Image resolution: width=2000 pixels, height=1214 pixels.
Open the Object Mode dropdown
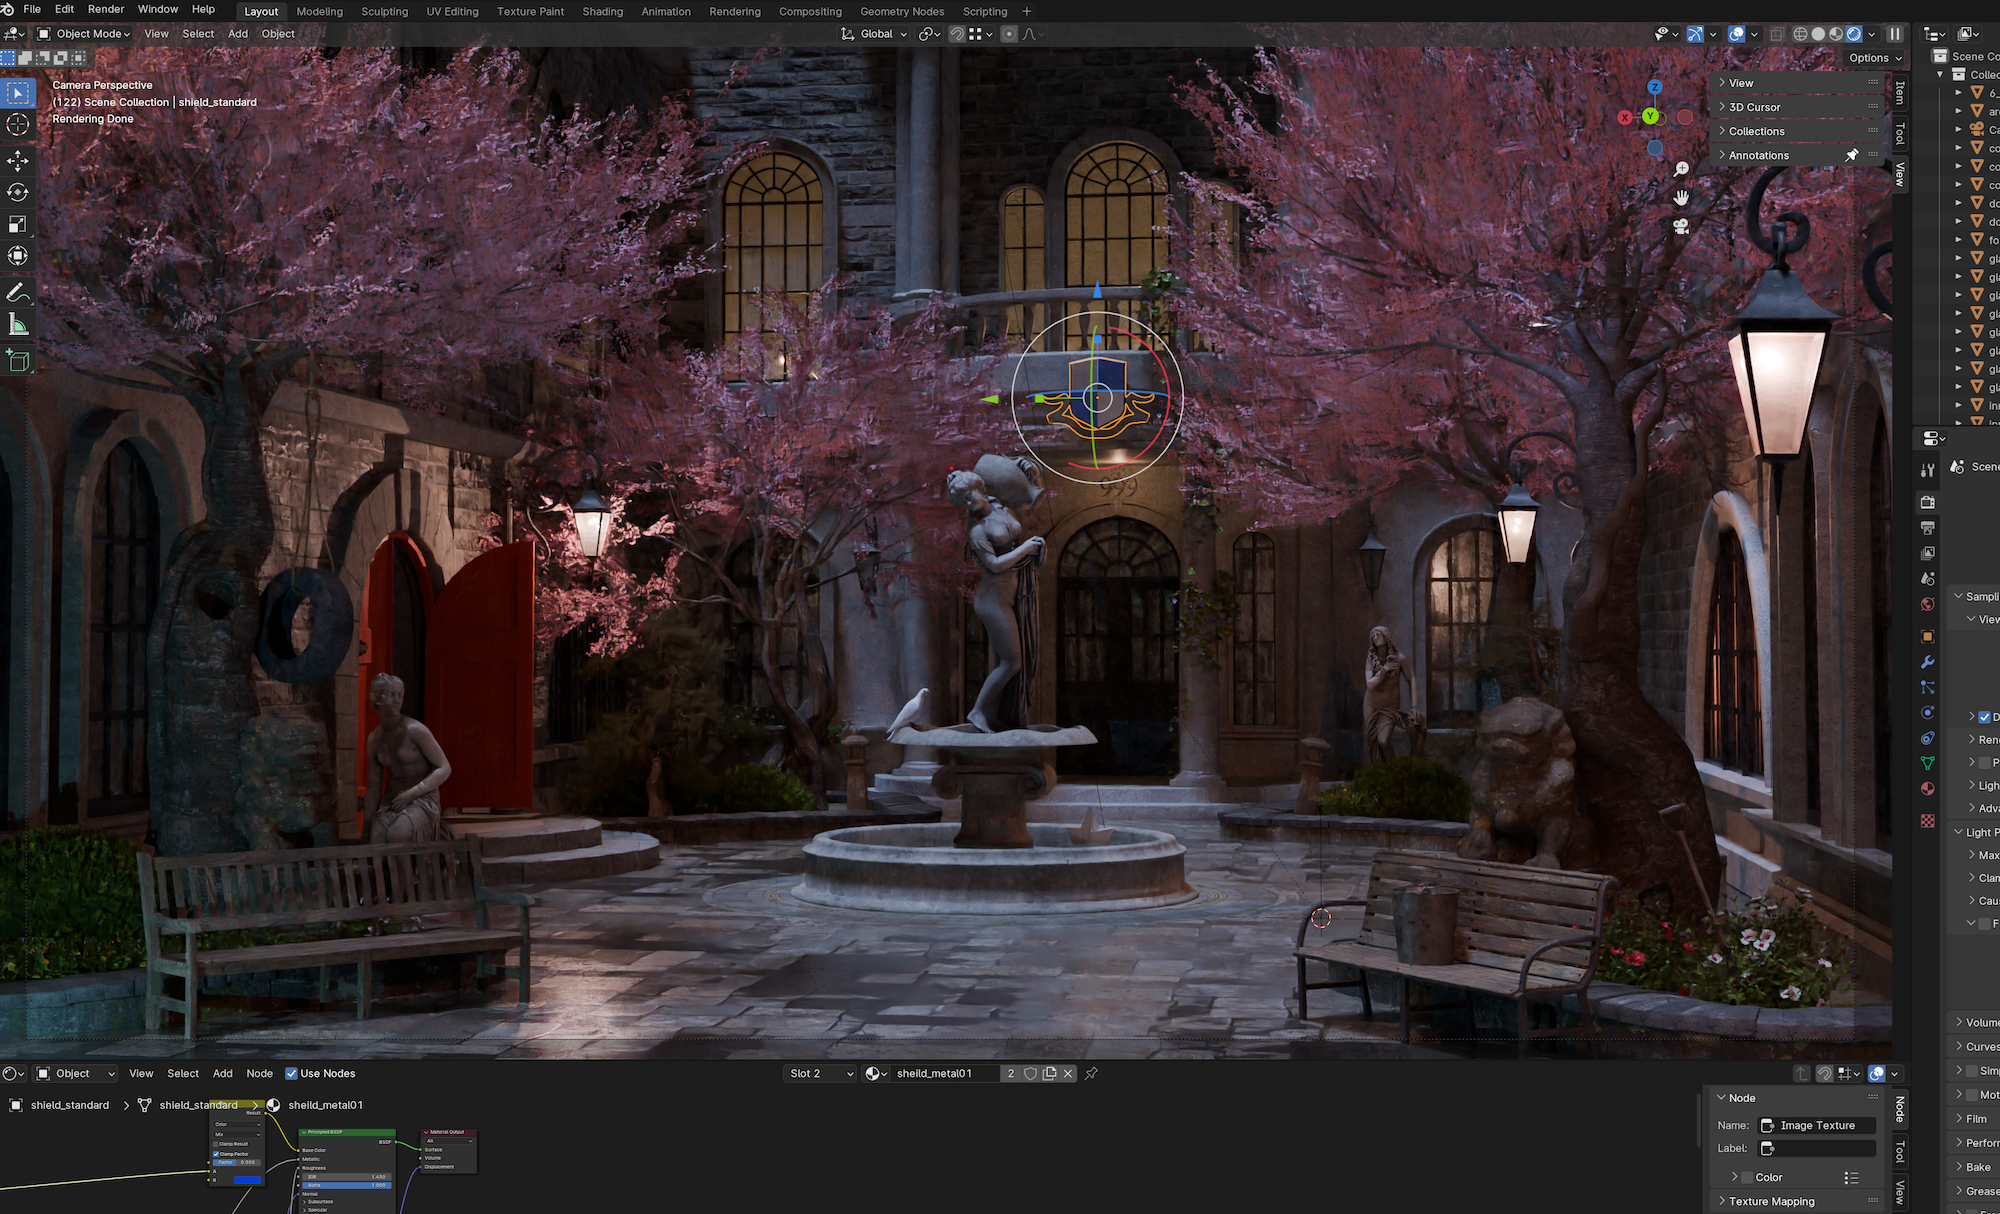(84, 34)
